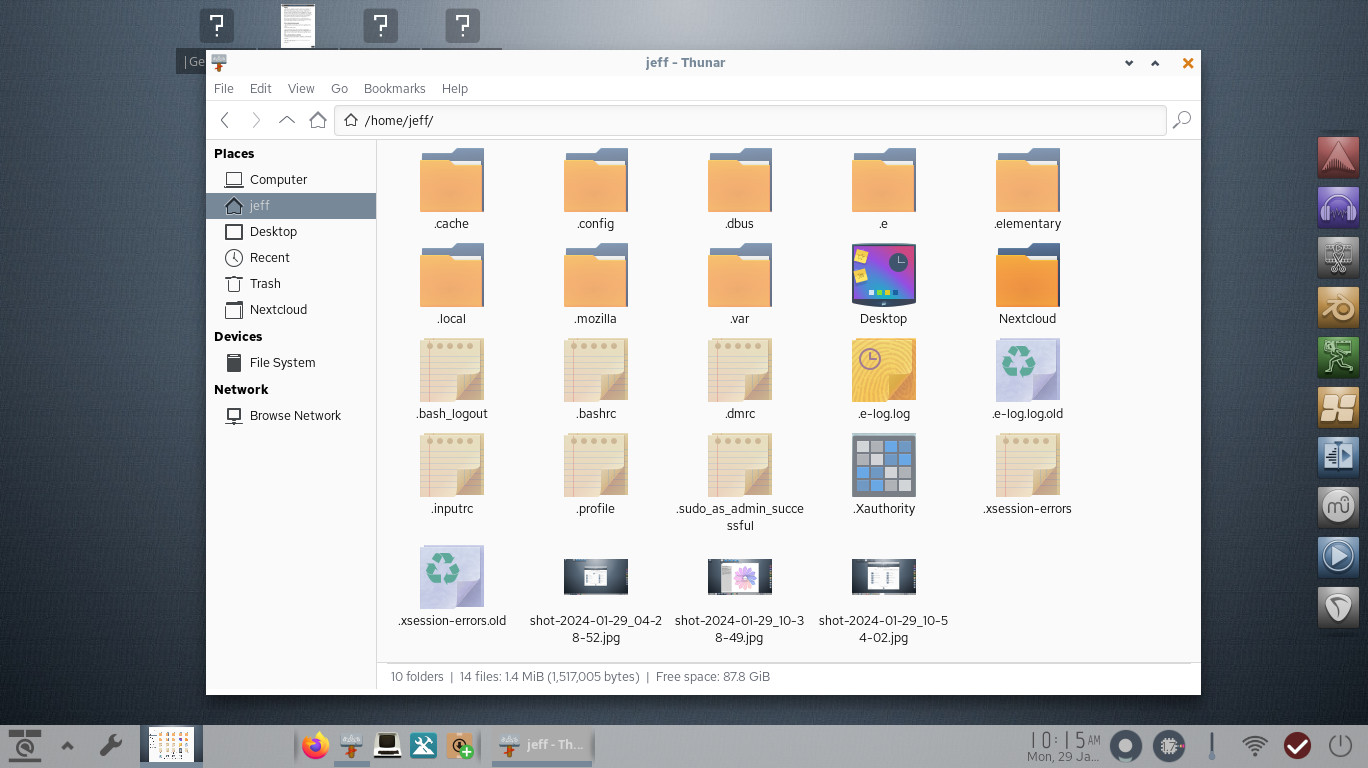Screen dimensions: 1368x768
Task: Click the home folder toolbar icon
Action: click(x=318, y=120)
